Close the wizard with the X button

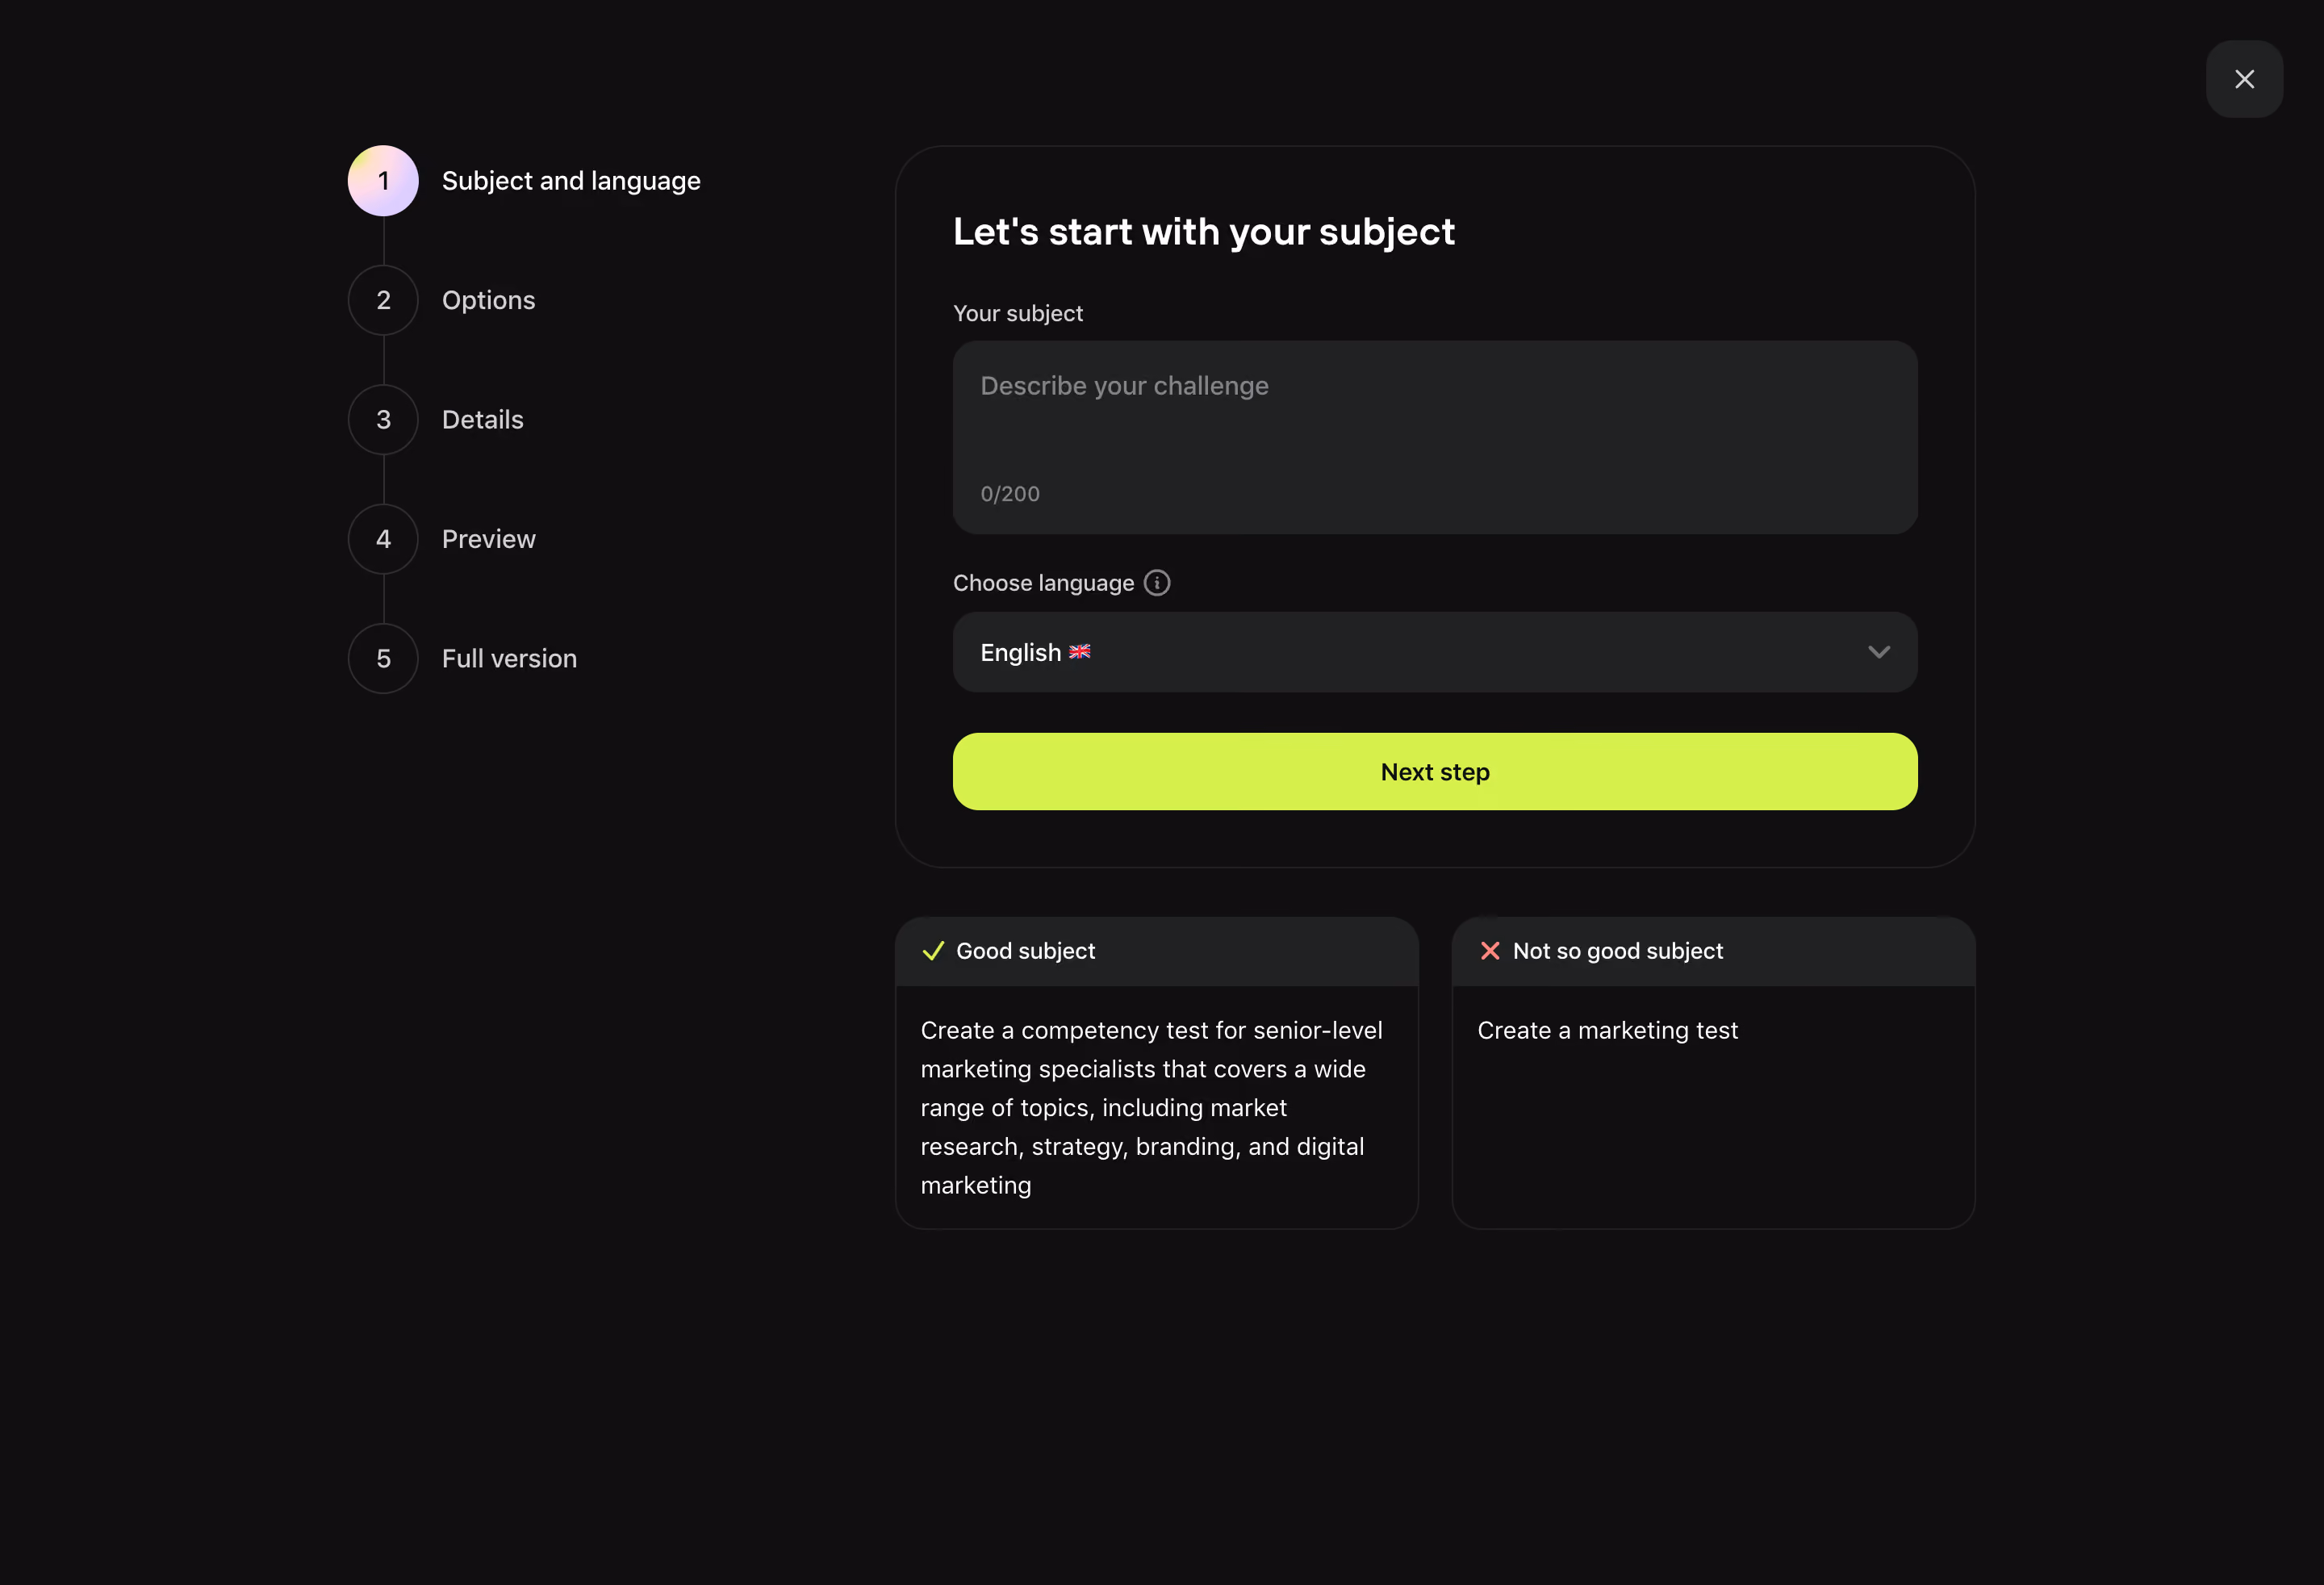[2244, 79]
